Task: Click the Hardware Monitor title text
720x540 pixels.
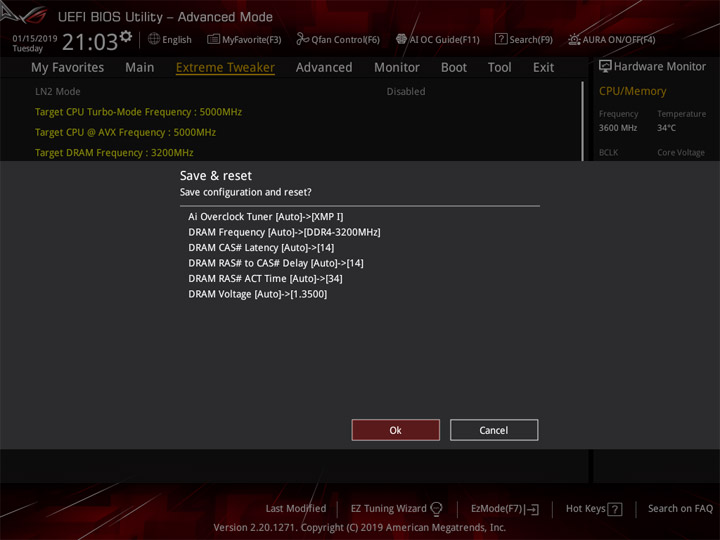Action: click(x=660, y=67)
